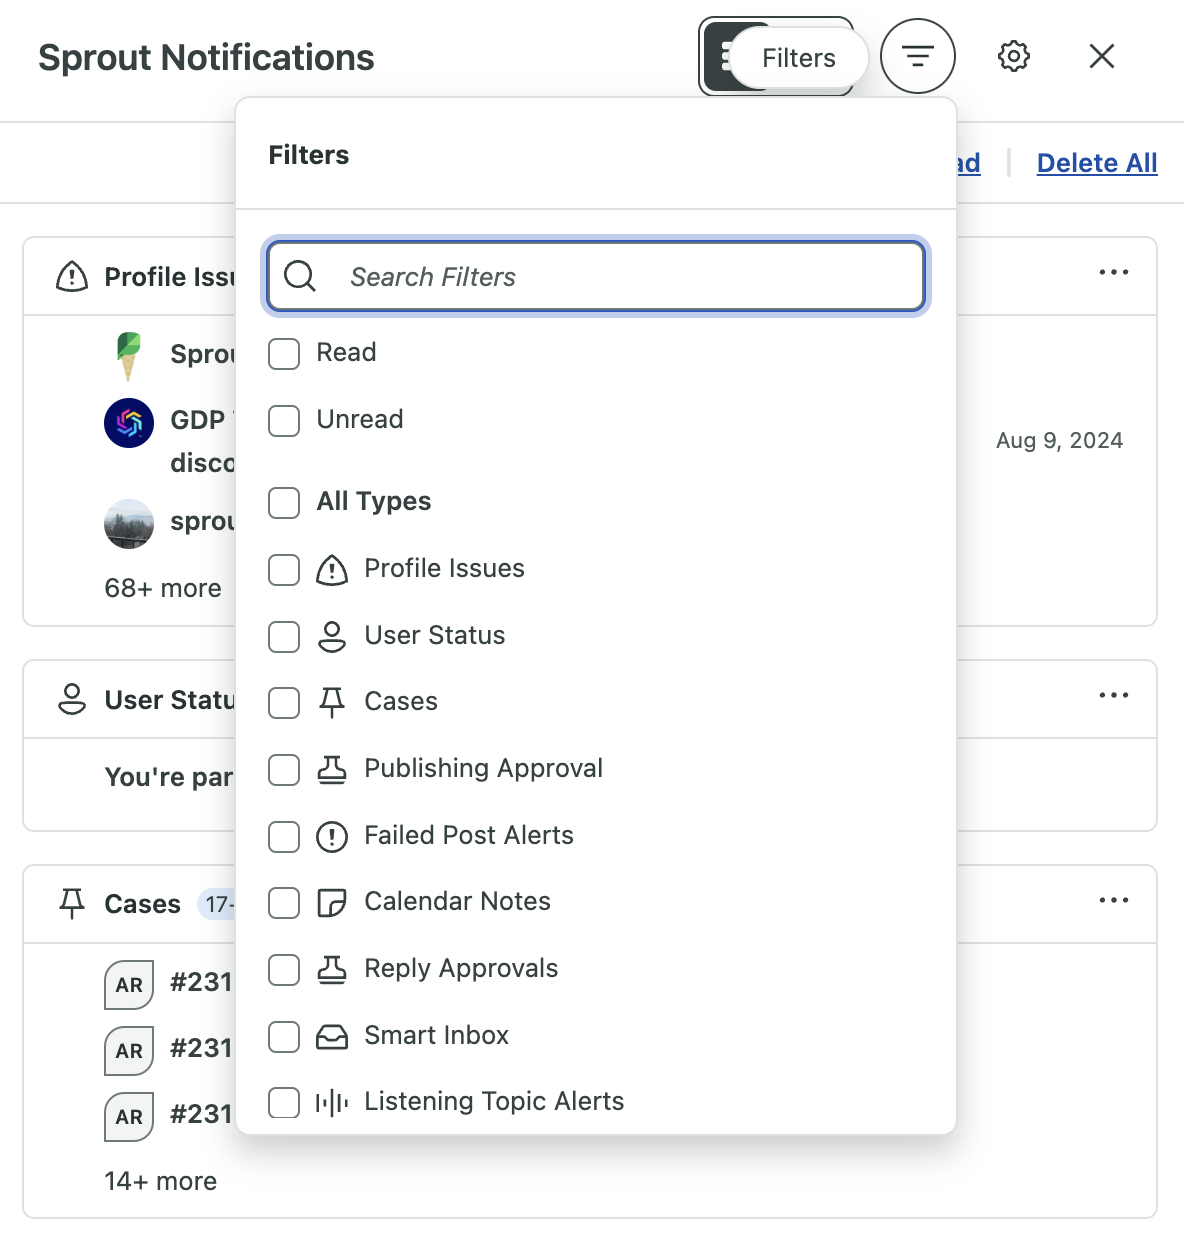Click the Delete All link

pos(1097,162)
